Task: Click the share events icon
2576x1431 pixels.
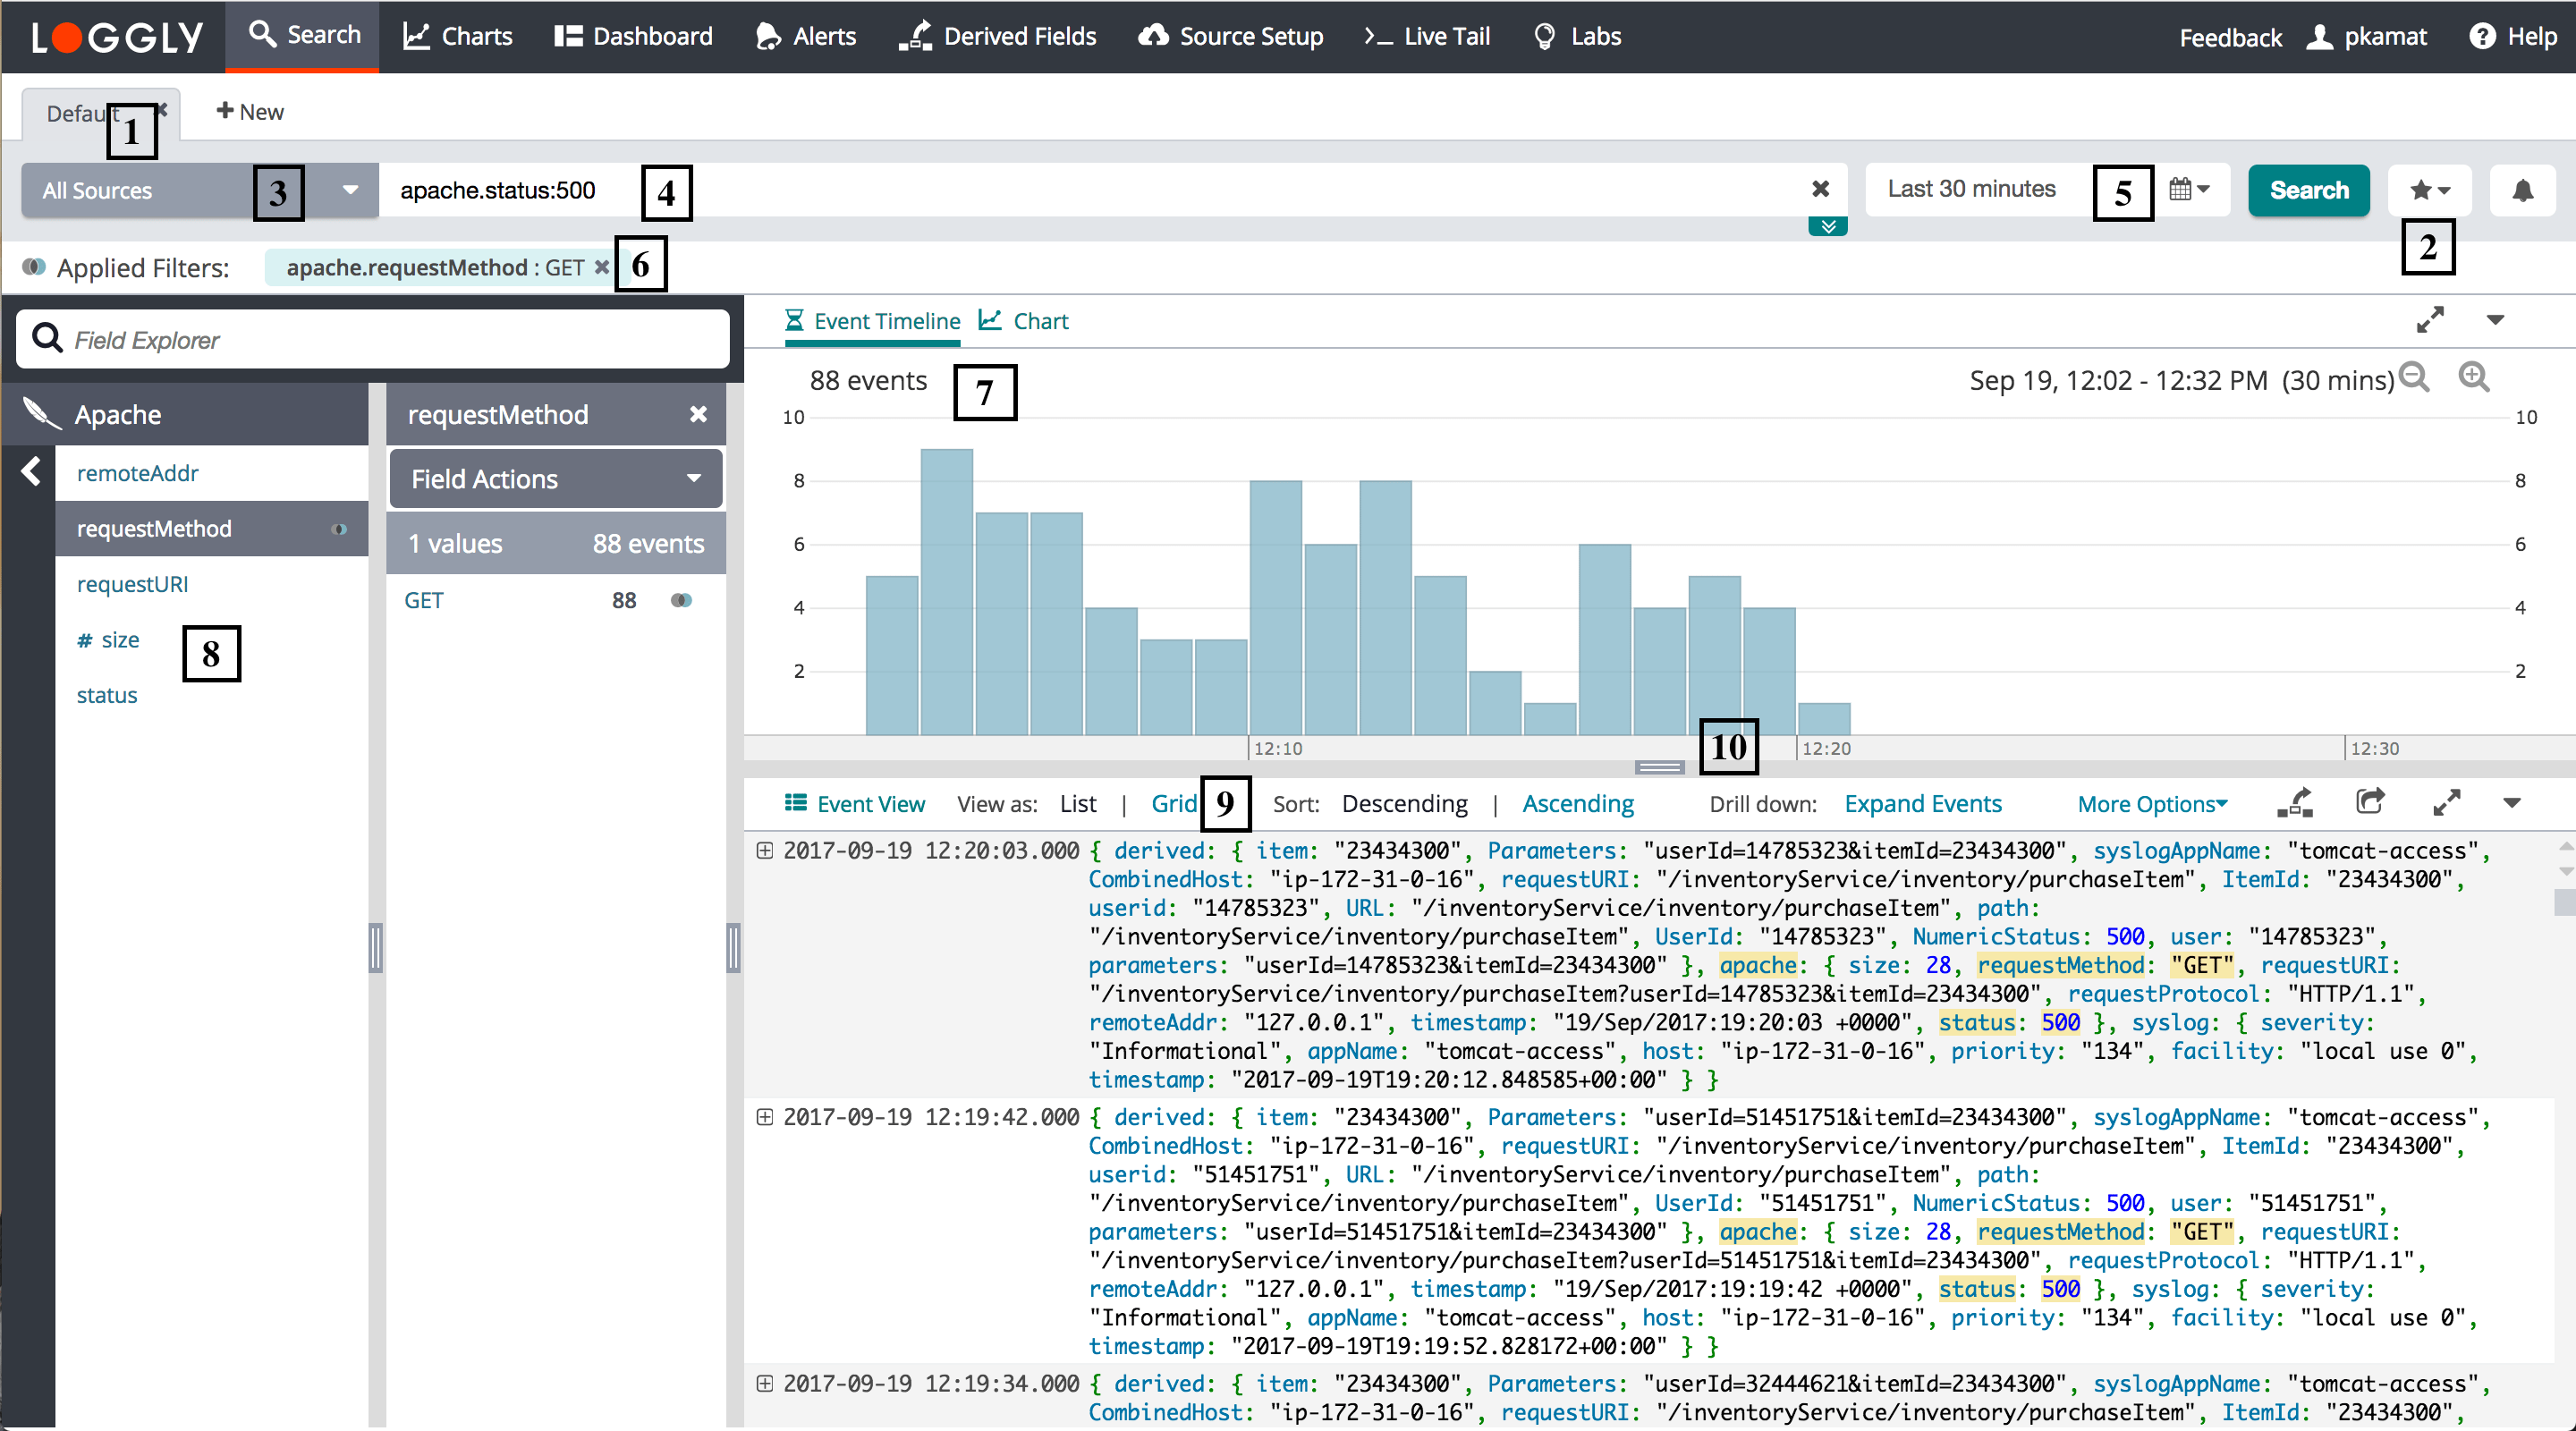Action: coord(2370,802)
